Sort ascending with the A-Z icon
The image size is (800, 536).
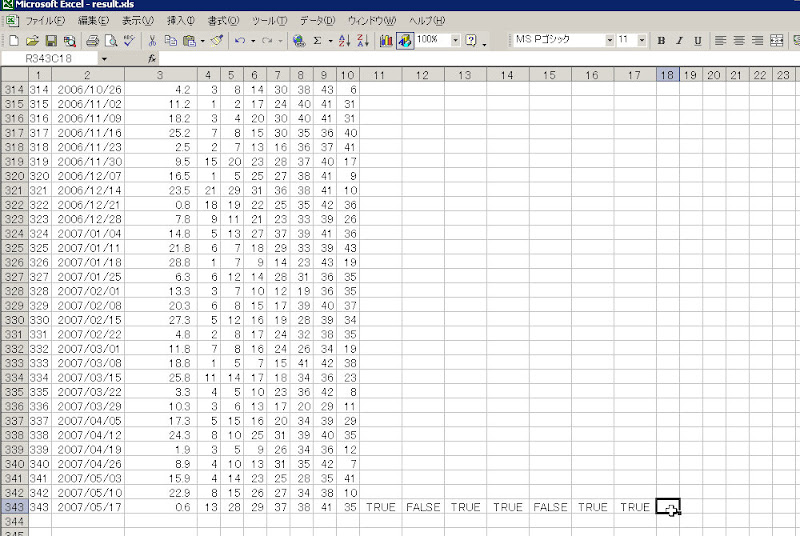pos(344,40)
